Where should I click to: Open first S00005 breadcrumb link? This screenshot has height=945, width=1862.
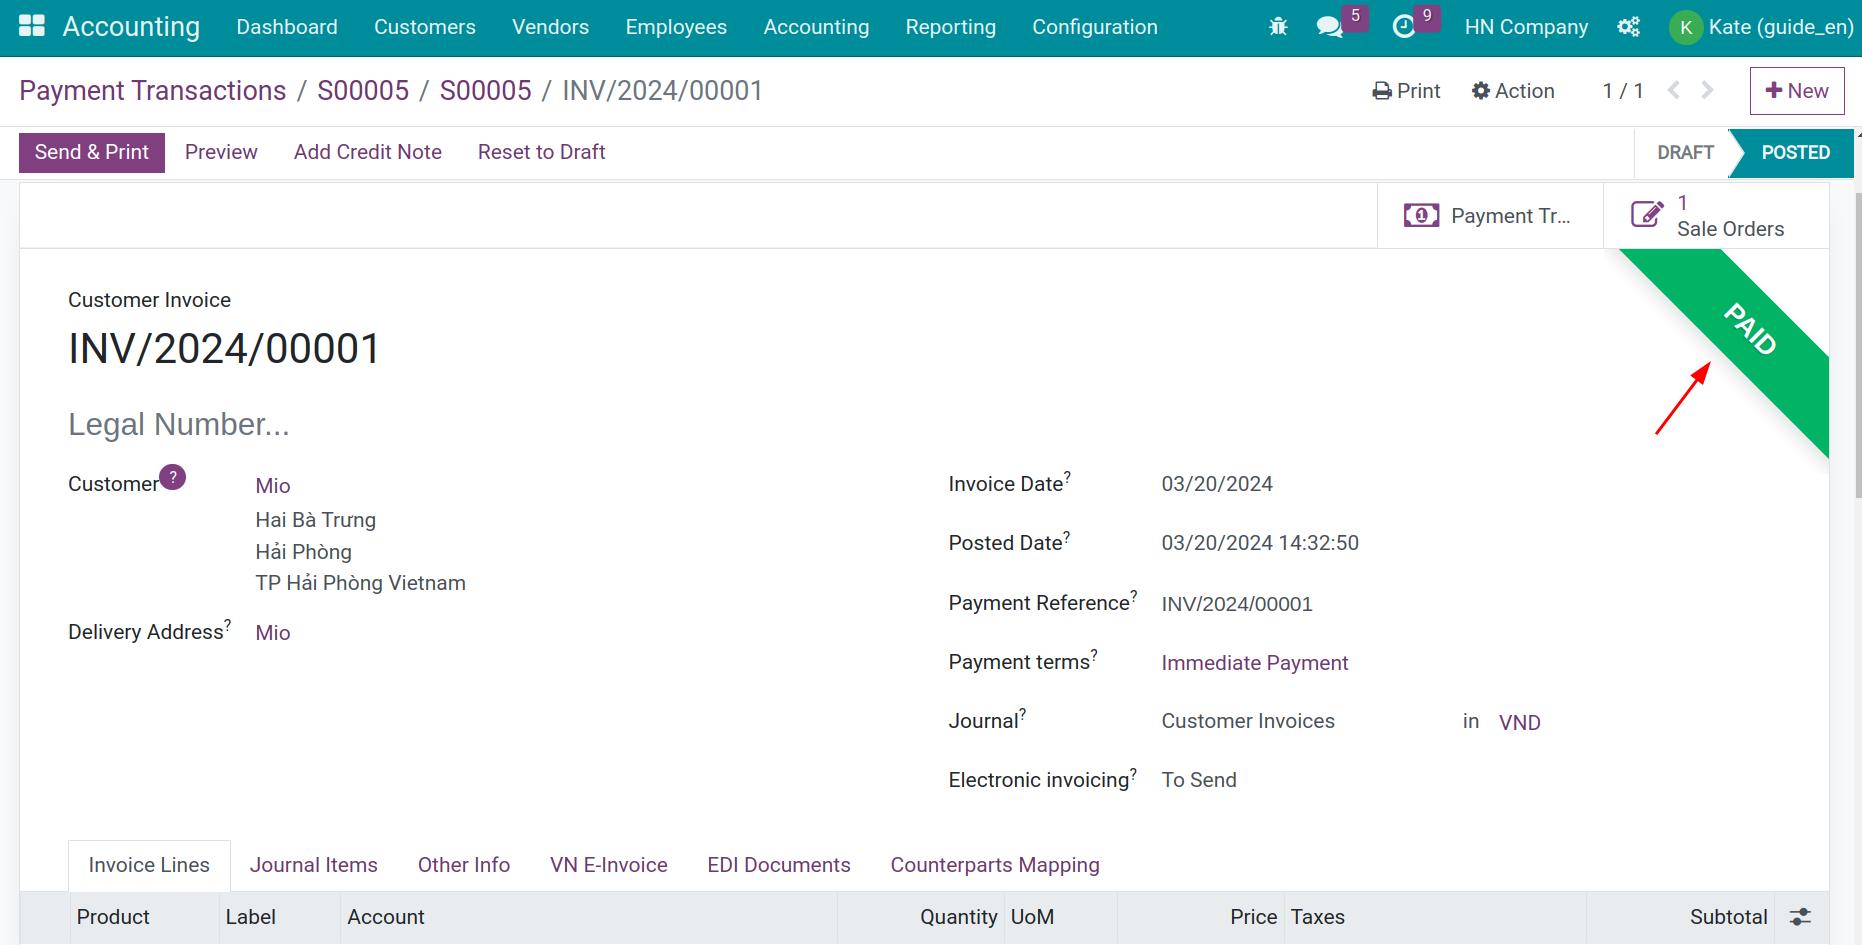pyautogui.click(x=363, y=91)
